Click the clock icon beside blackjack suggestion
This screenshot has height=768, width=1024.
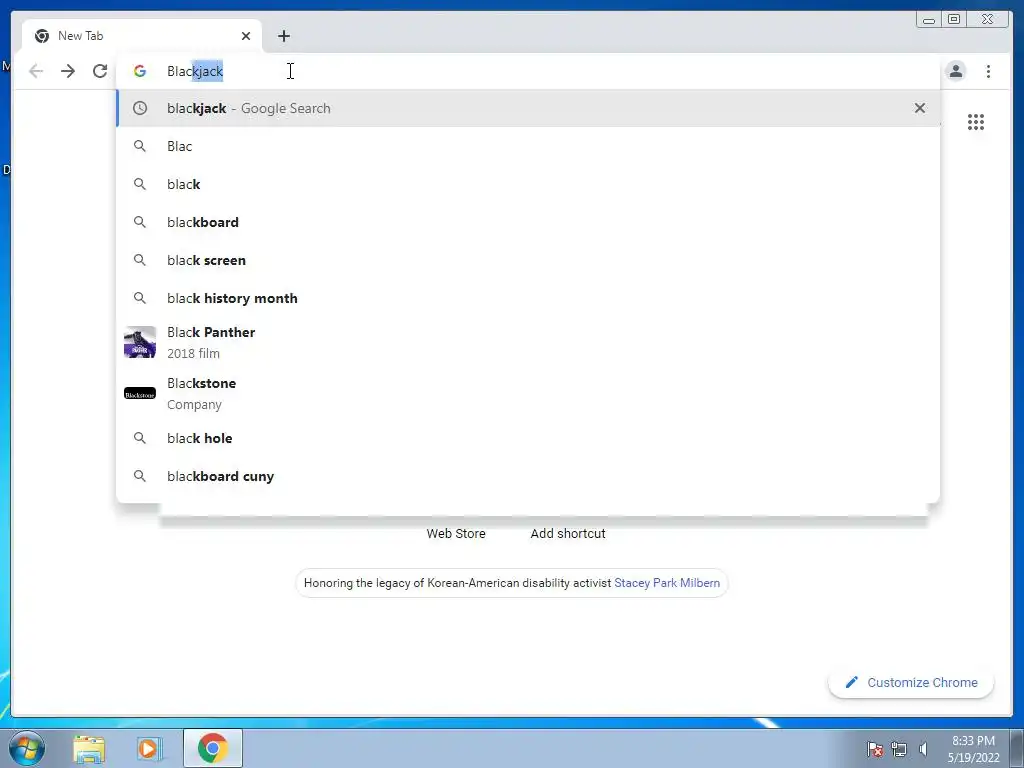140,108
